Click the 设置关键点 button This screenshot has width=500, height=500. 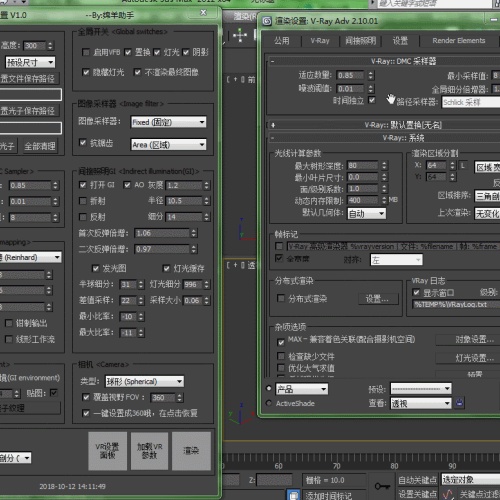(x=417, y=494)
